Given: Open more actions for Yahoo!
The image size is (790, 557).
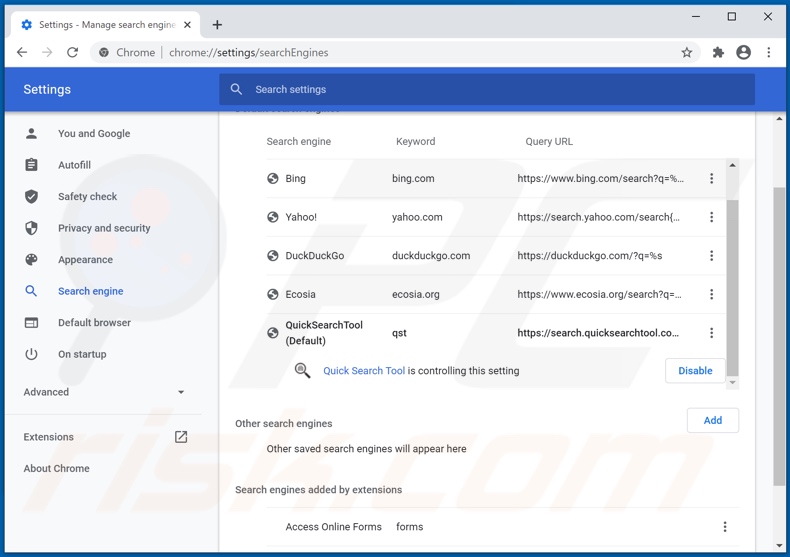Looking at the screenshot, I should pos(711,217).
